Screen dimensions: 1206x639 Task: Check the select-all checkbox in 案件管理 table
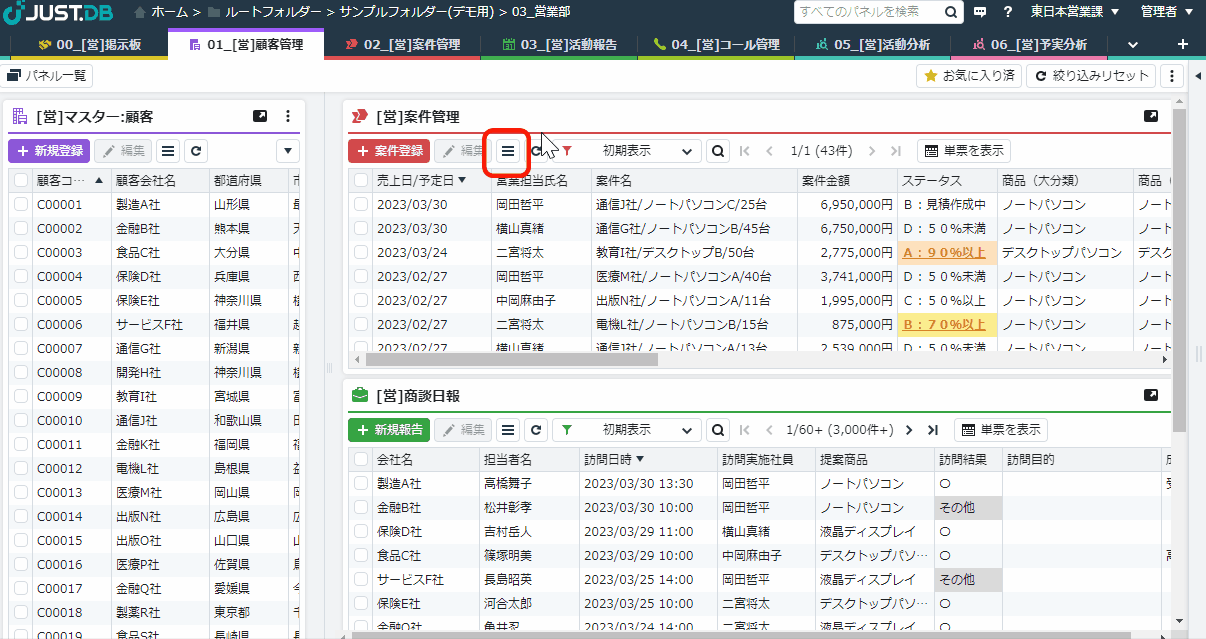(359, 178)
